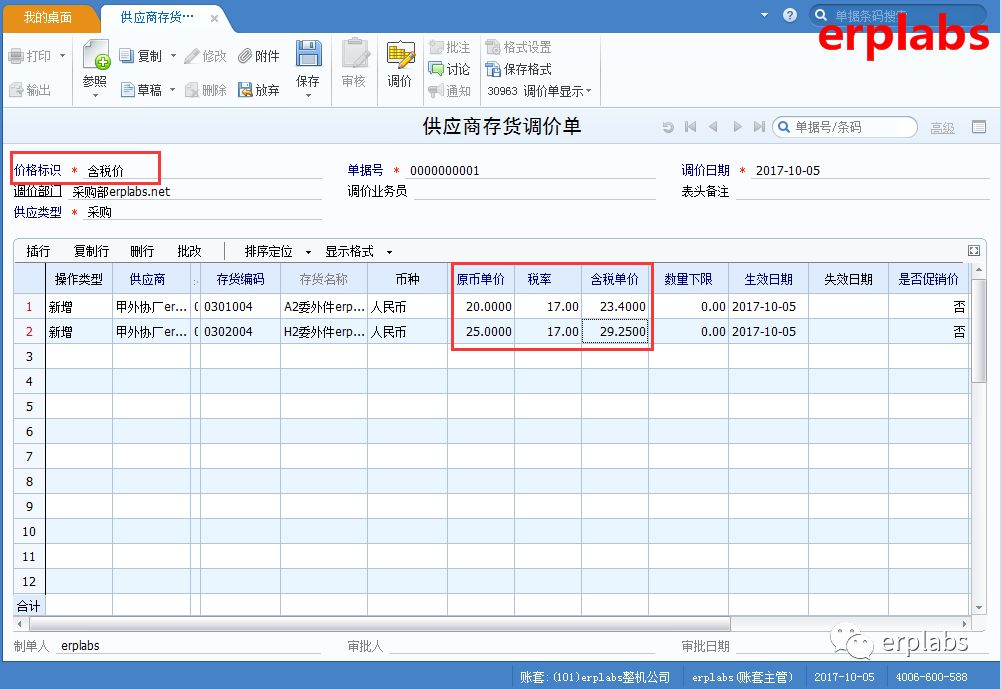Click 生效日期 cell 2017-10-05 in row 1
Viewport: 1001px width, 689px height.
coord(768,307)
